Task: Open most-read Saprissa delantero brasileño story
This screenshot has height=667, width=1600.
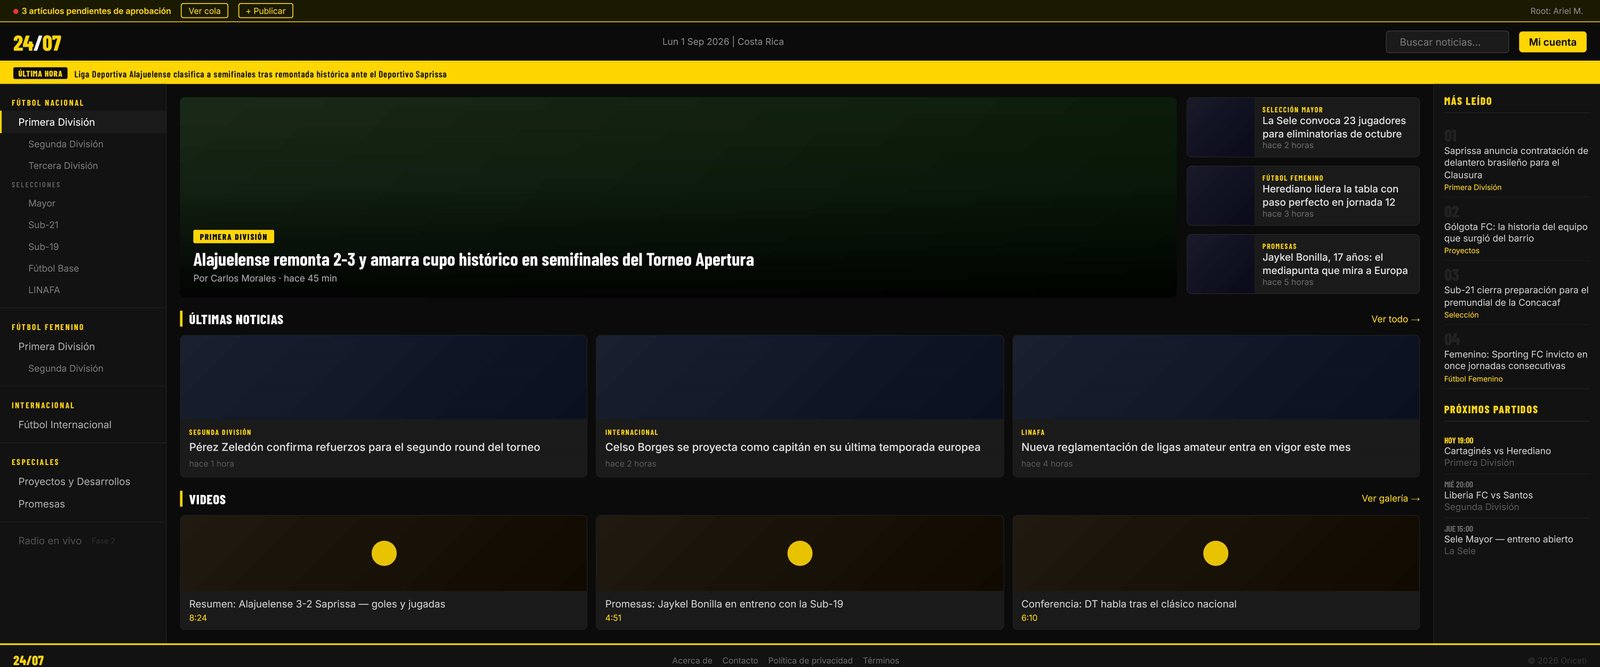Action: click(x=1516, y=163)
